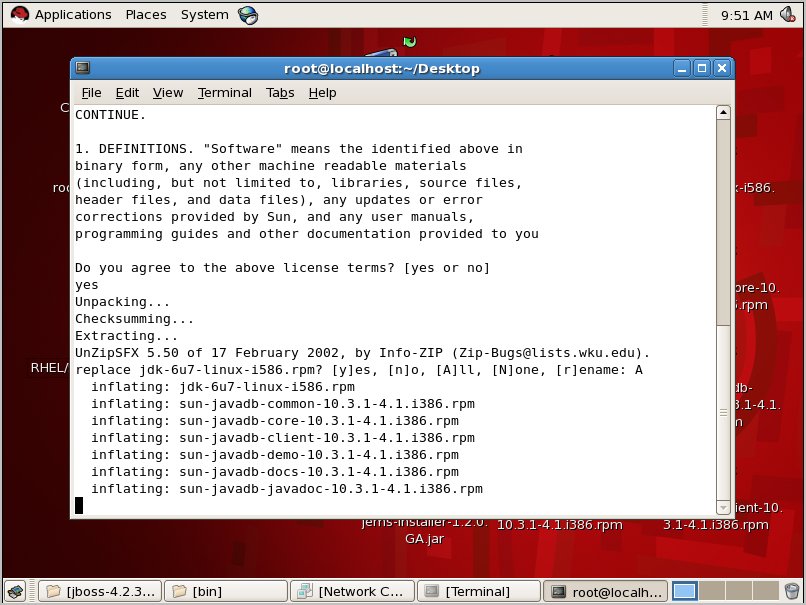Viewport: 806px width, 605px height.
Task: Switch to Network C... taskbar button
Action: click(352, 591)
